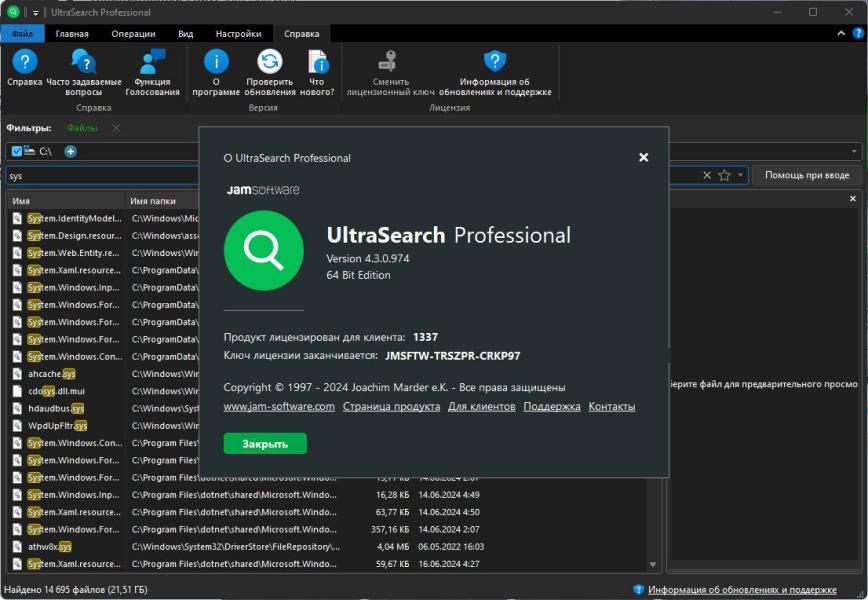
Task: Add another drive with the plus icon
Action: click(70, 151)
